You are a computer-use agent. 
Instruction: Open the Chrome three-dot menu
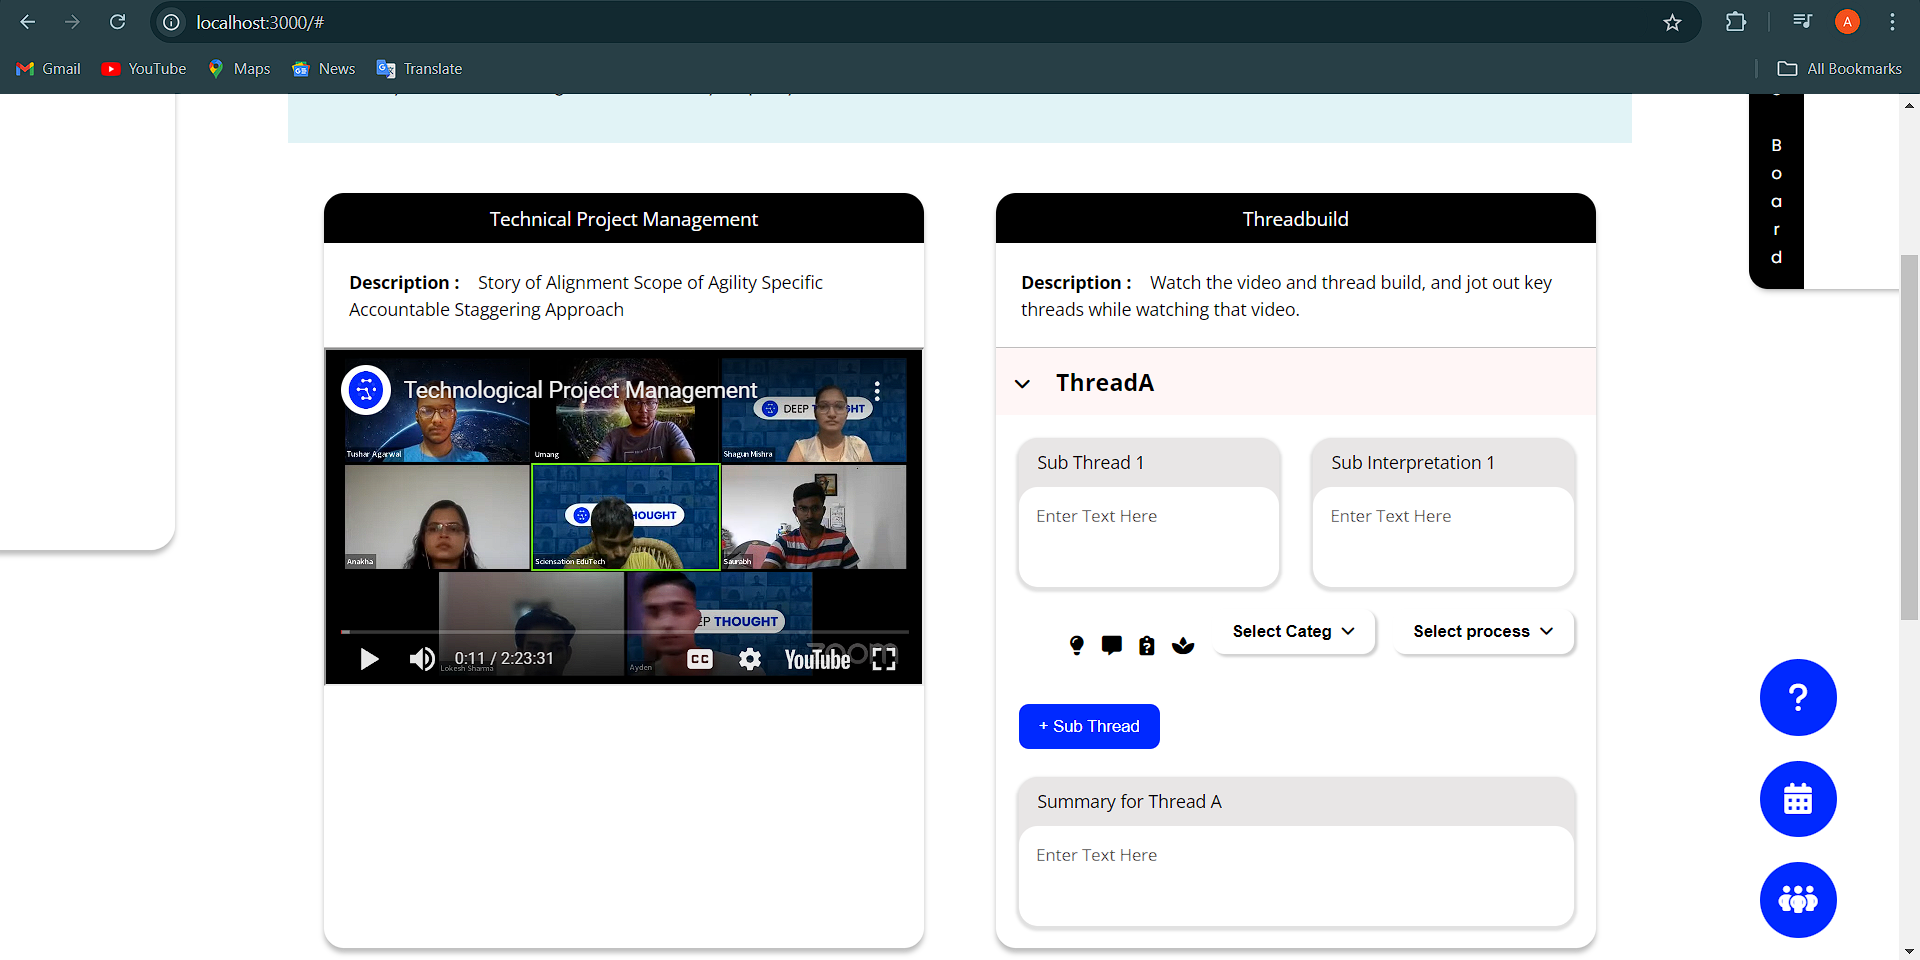pos(1892,22)
